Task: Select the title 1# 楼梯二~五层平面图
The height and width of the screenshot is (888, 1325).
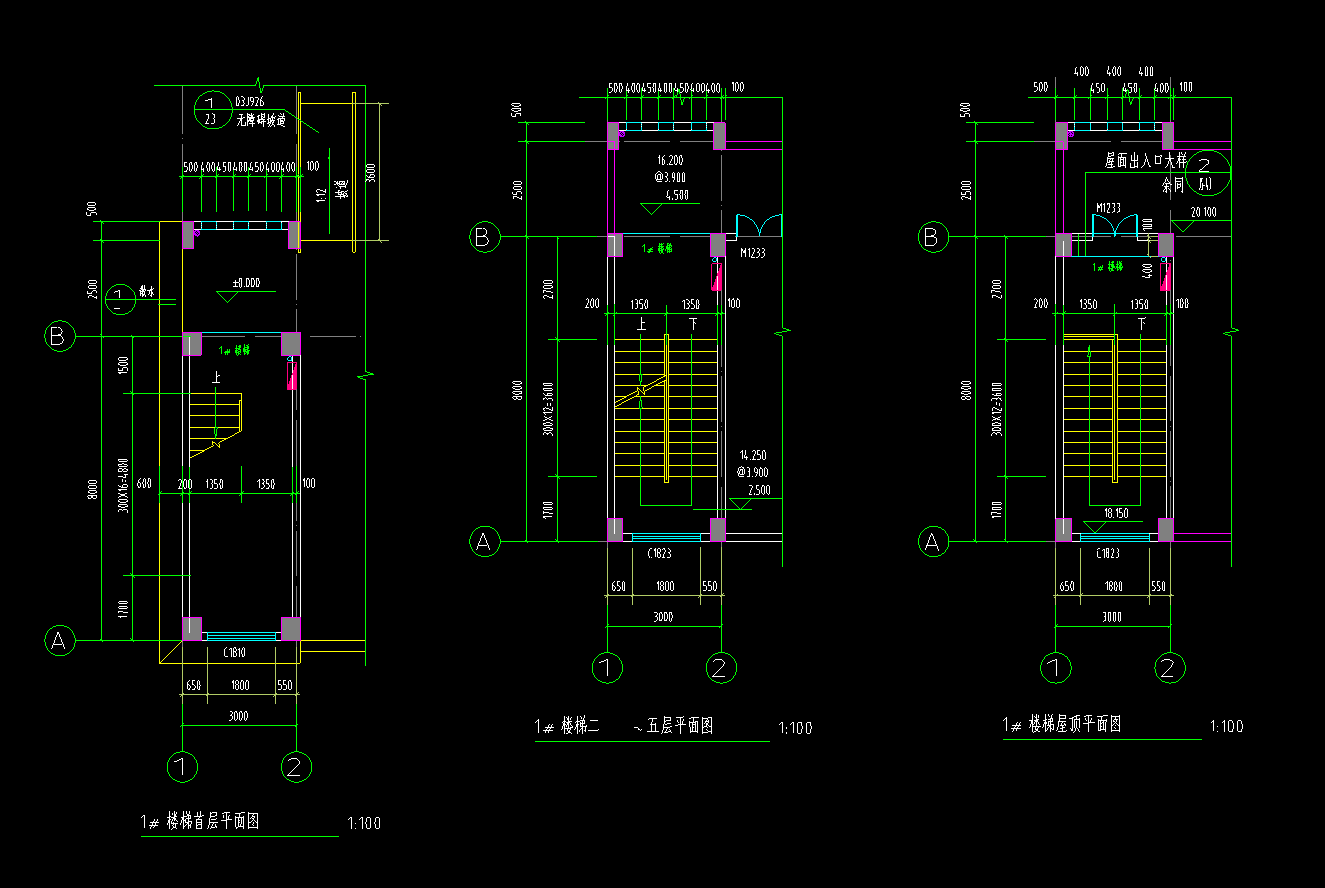Action: (x=625, y=727)
